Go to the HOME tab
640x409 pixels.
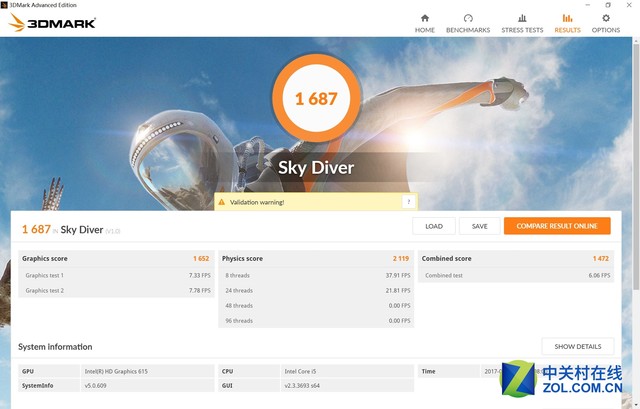pos(424,24)
